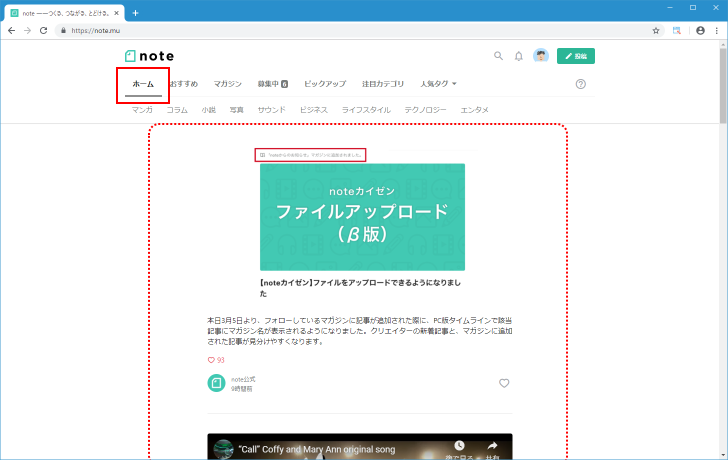Click the 93 likes count
The height and width of the screenshot is (460, 728).
(x=216, y=360)
